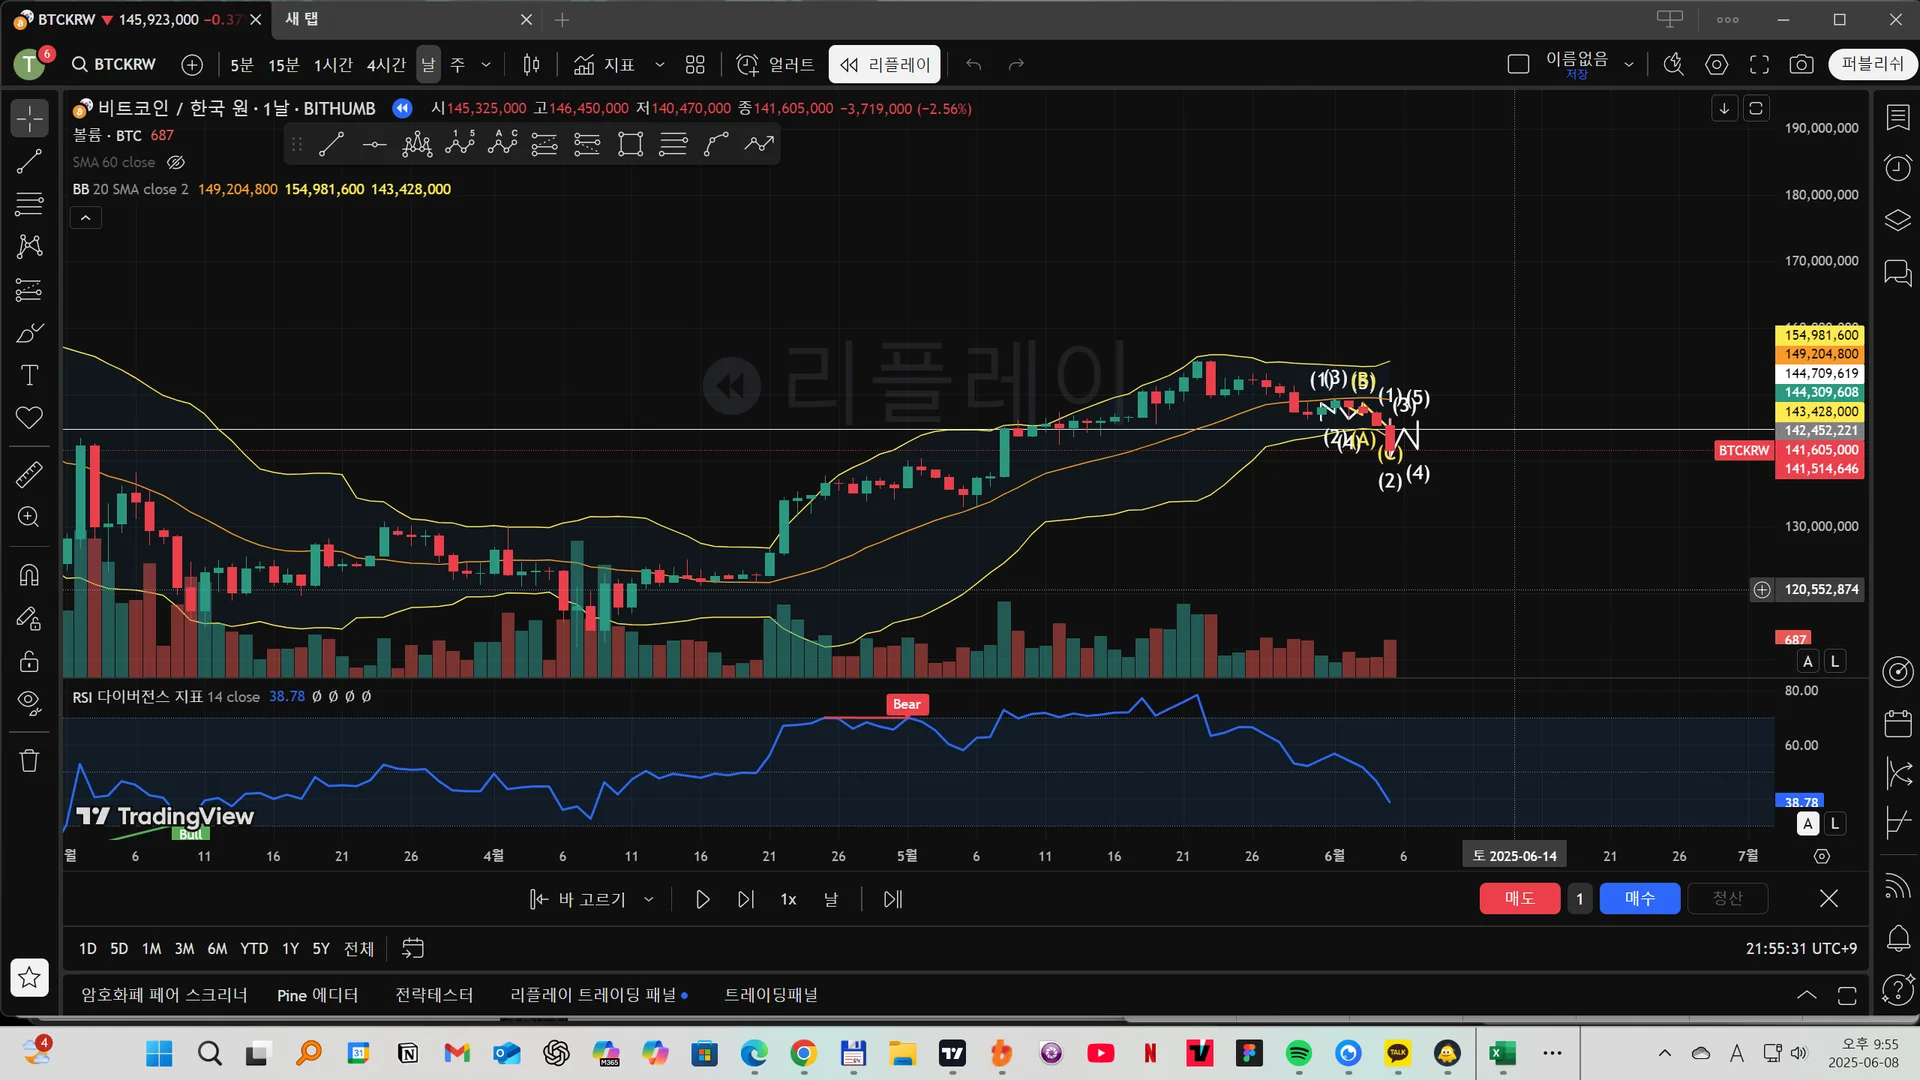
Task: Toggle SMA 60 indicator visibility eye
Action: click(x=176, y=162)
